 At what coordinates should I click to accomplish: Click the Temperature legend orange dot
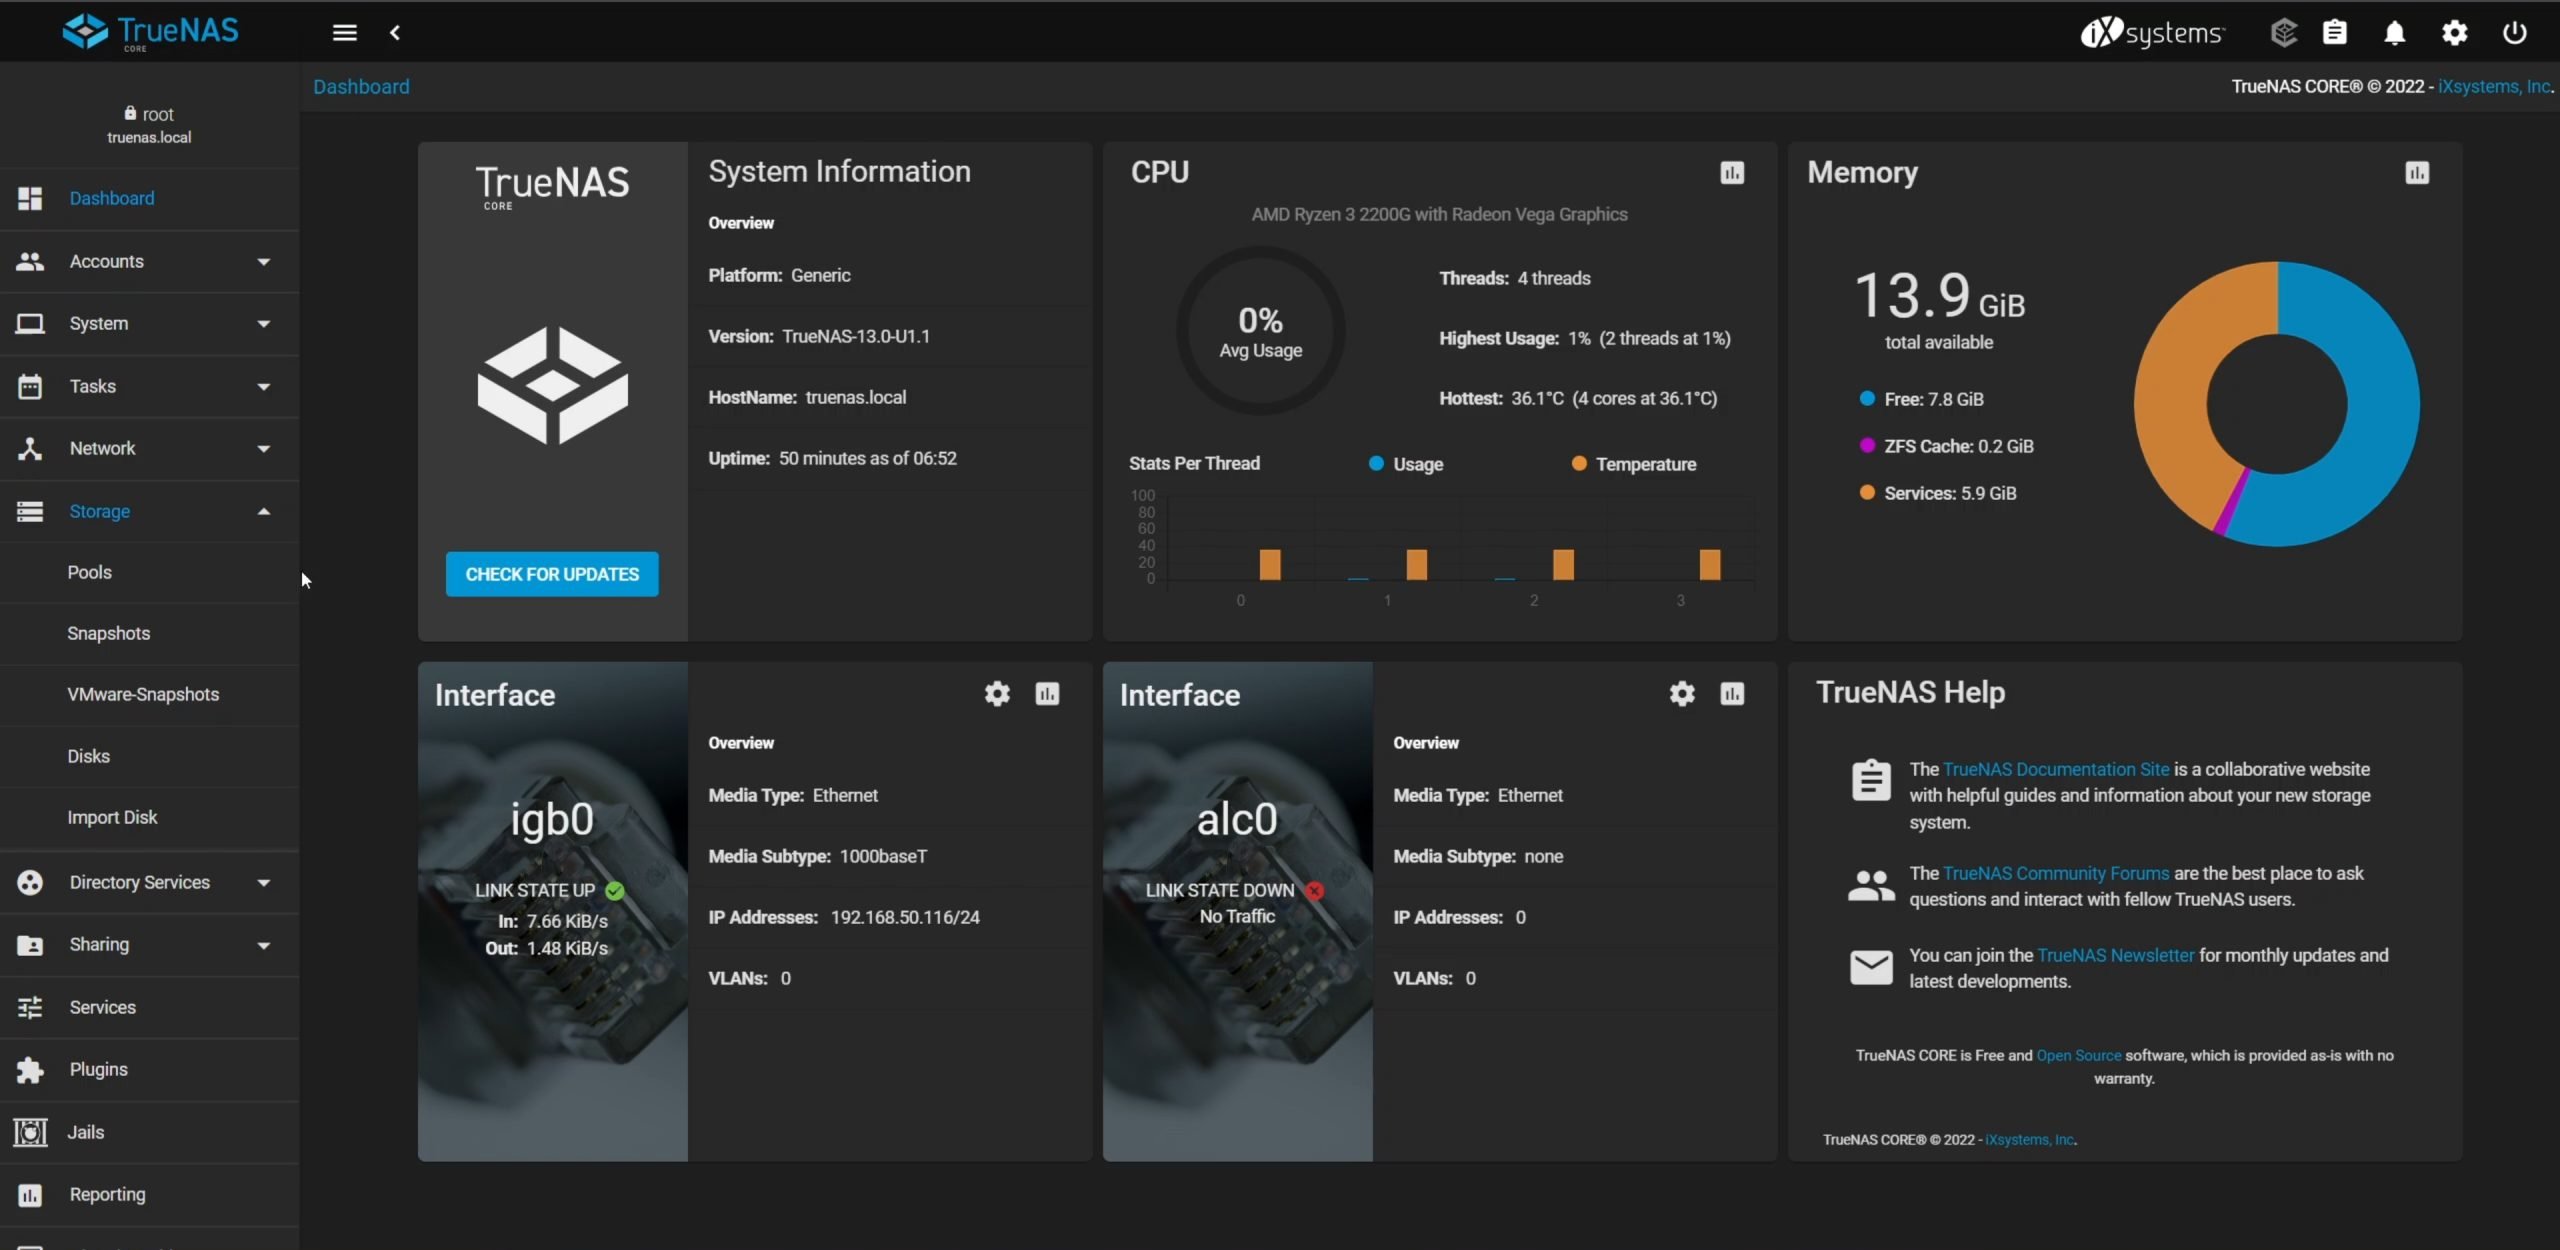click(1579, 464)
